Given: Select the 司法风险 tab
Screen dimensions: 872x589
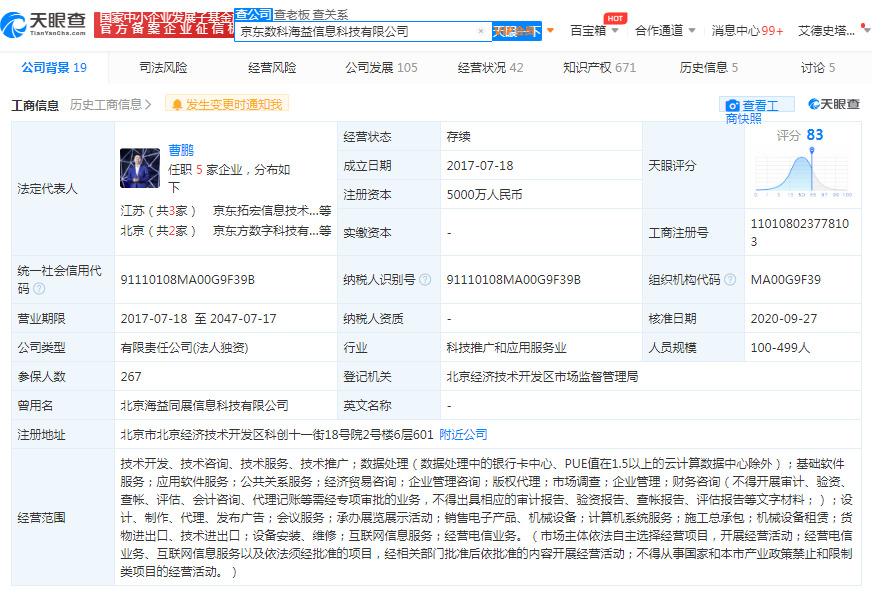Looking at the screenshot, I should (x=164, y=68).
